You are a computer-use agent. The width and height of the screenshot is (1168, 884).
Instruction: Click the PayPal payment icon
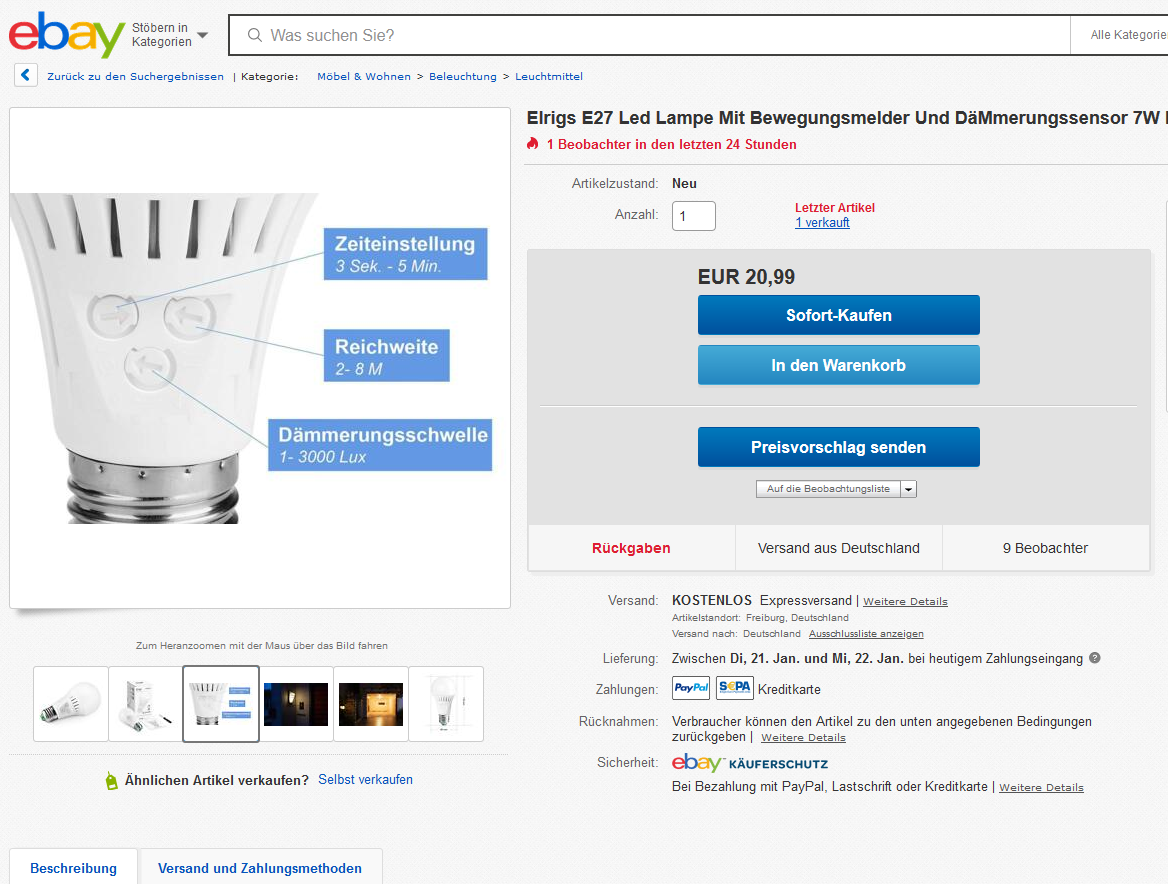[691, 688]
